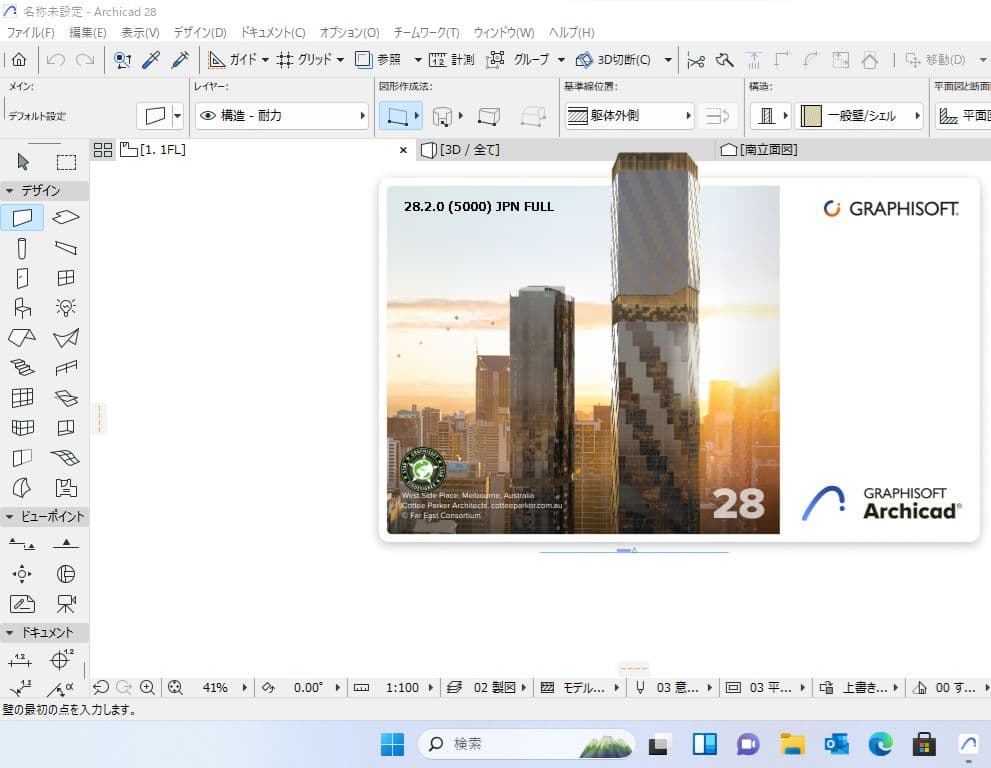This screenshot has width=991, height=768.
Task: Choose the Door tool in the toolbox
Action: [x=22, y=278]
